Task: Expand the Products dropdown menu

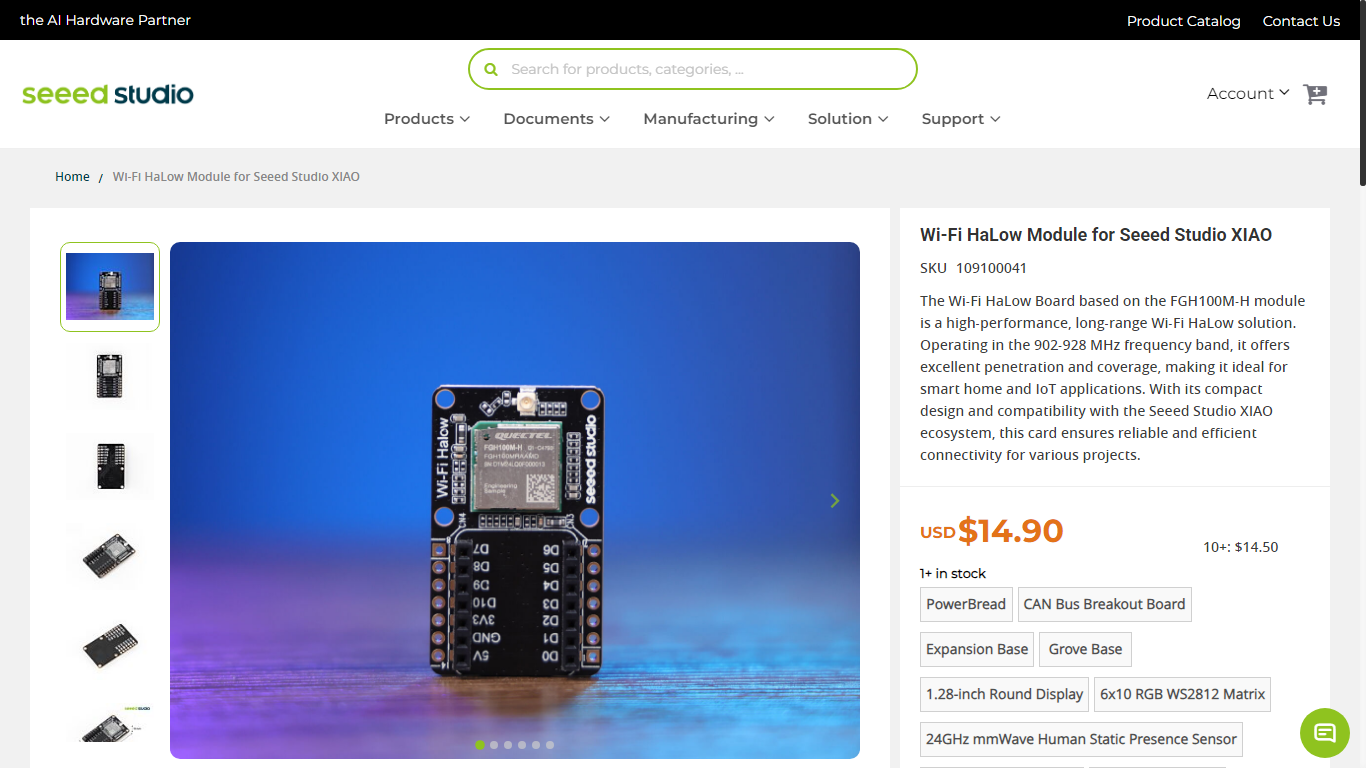Action: click(427, 119)
